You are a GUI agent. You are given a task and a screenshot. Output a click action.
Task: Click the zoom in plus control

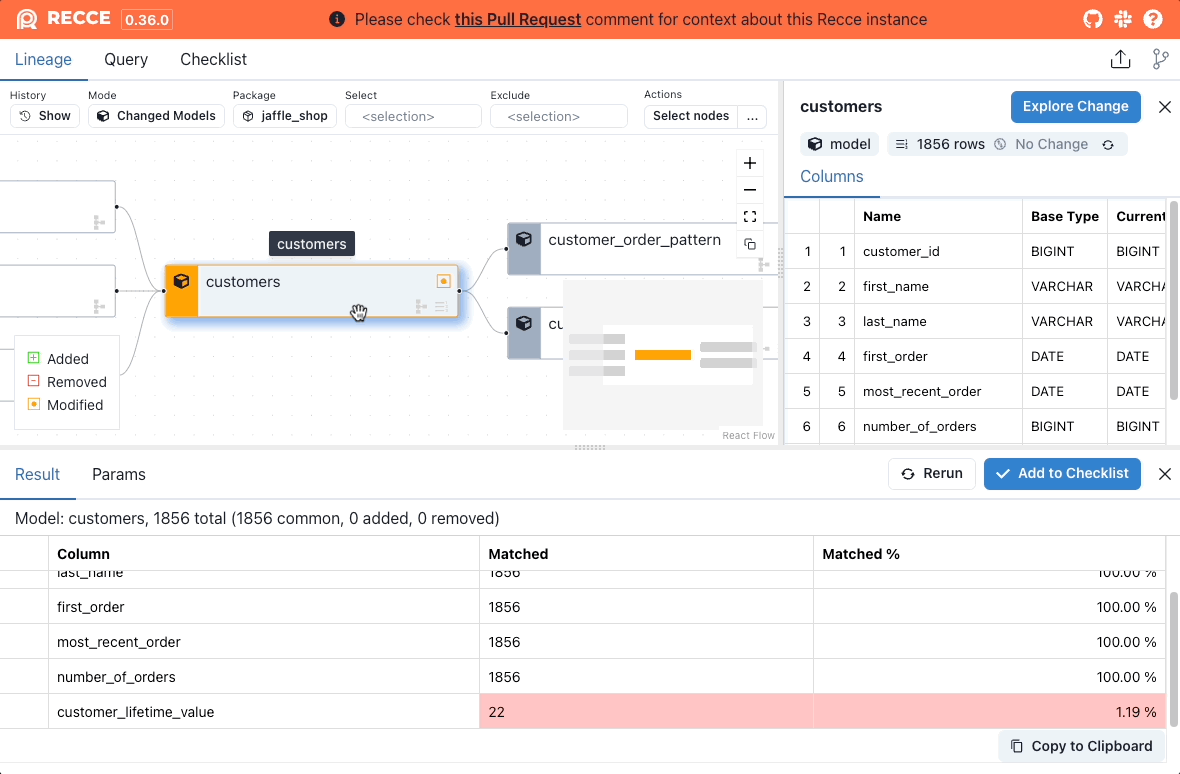click(x=750, y=163)
